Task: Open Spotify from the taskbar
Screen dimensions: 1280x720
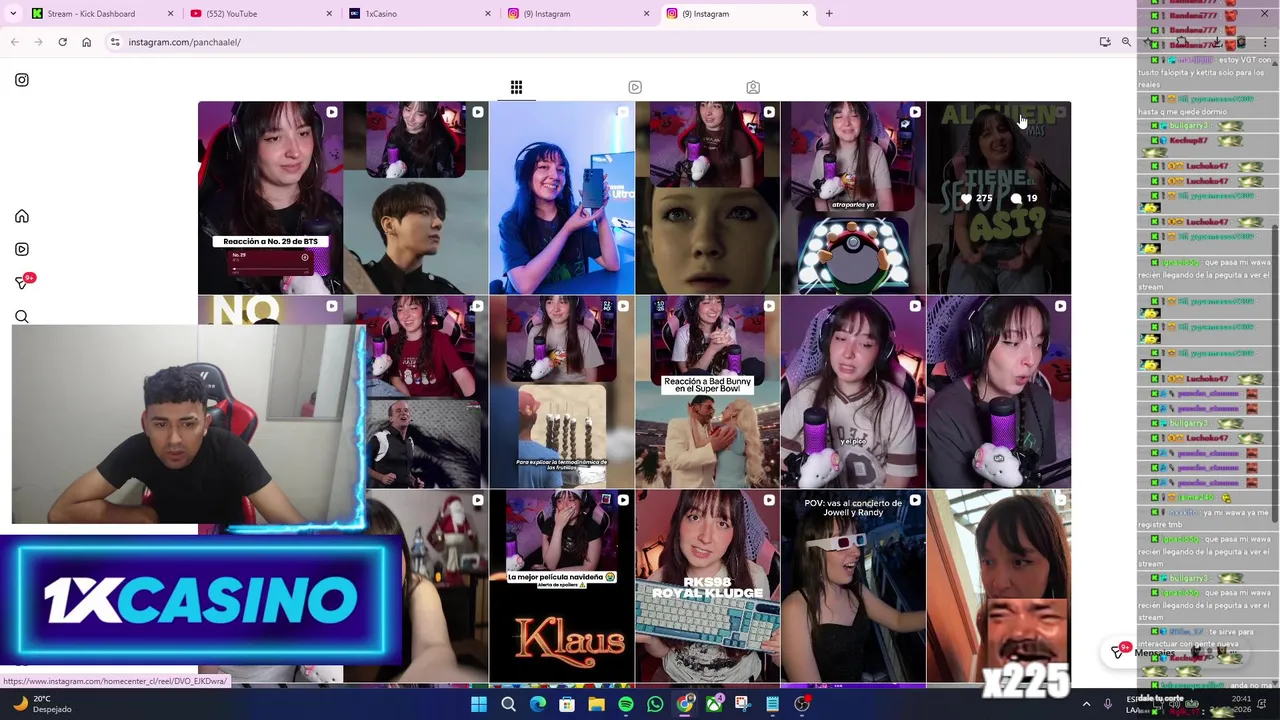Action: pos(626,704)
